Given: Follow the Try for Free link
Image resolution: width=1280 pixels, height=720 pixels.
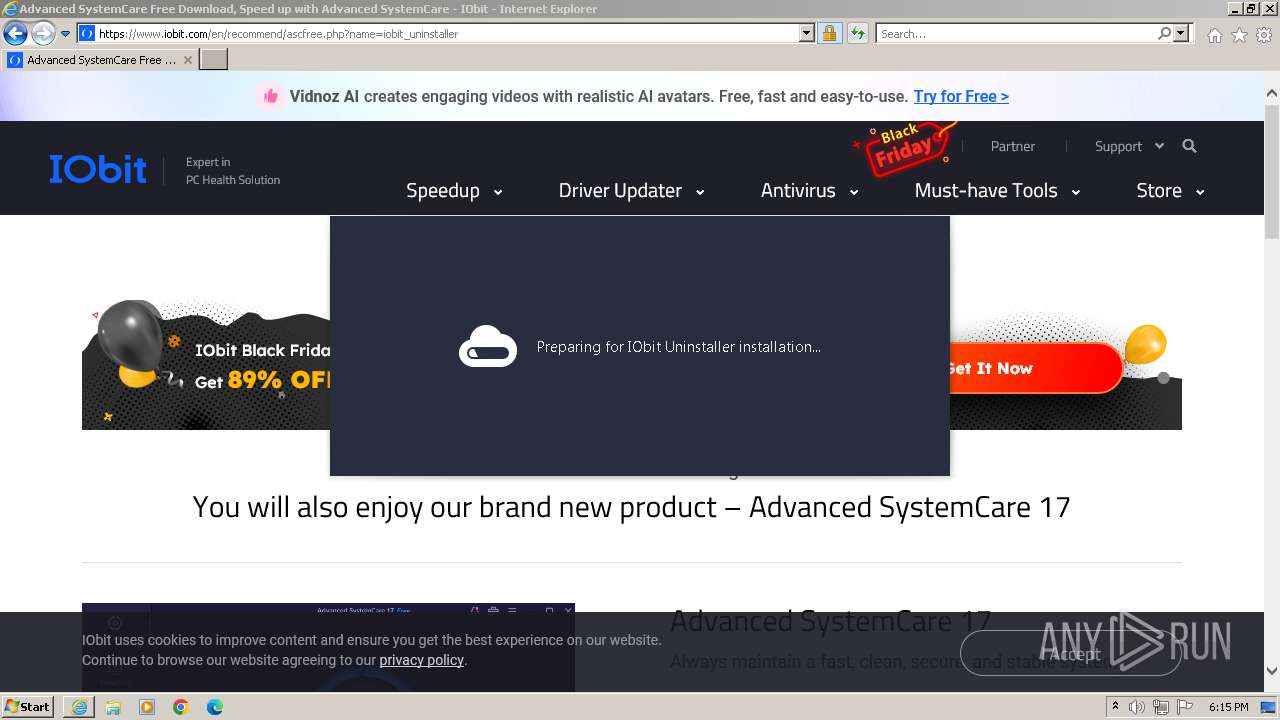Looking at the screenshot, I should coord(961,96).
